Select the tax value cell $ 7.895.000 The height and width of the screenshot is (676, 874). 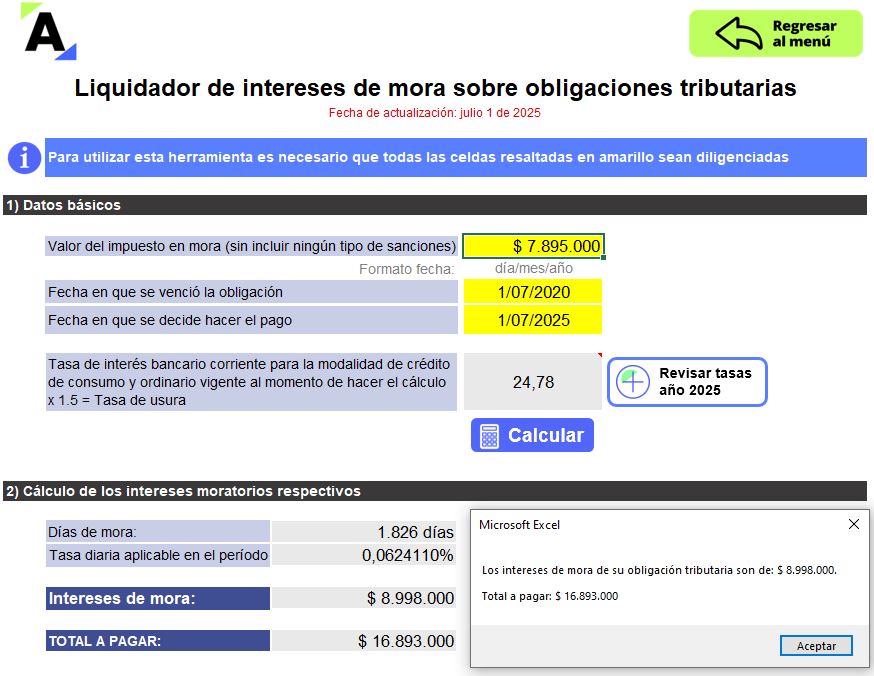pos(533,246)
